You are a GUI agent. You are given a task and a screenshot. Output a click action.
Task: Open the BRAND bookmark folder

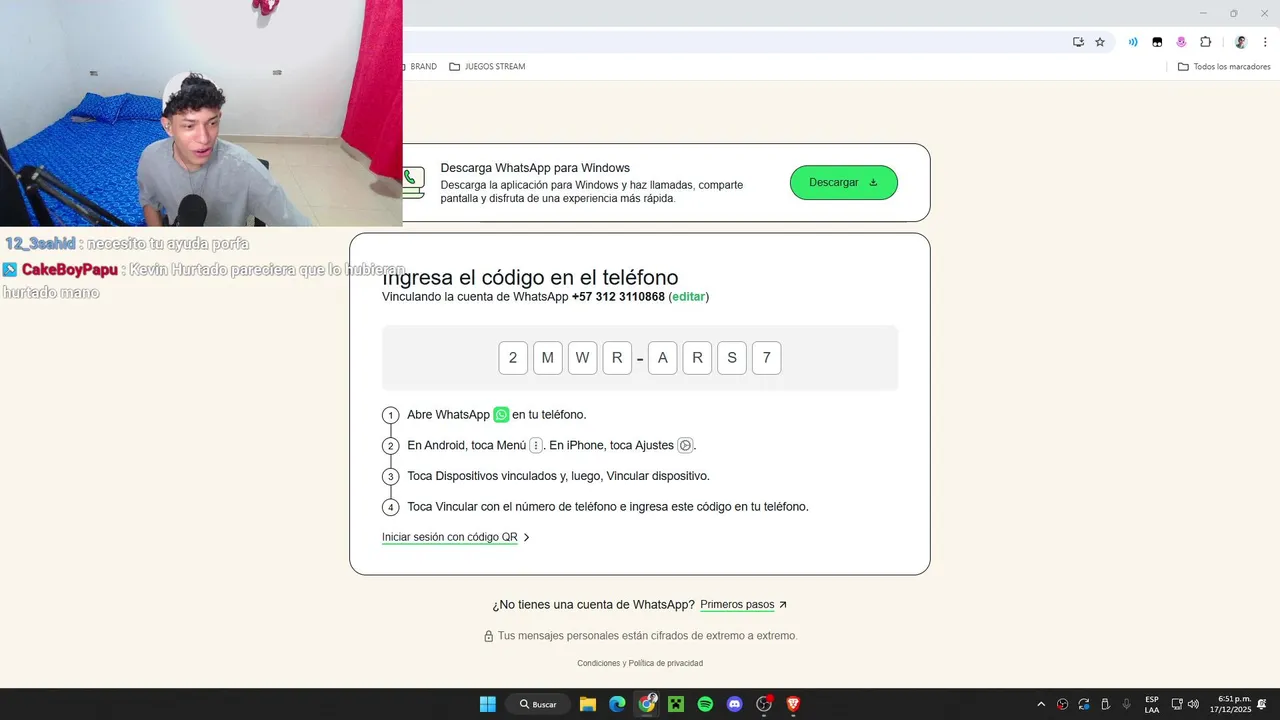(421, 67)
